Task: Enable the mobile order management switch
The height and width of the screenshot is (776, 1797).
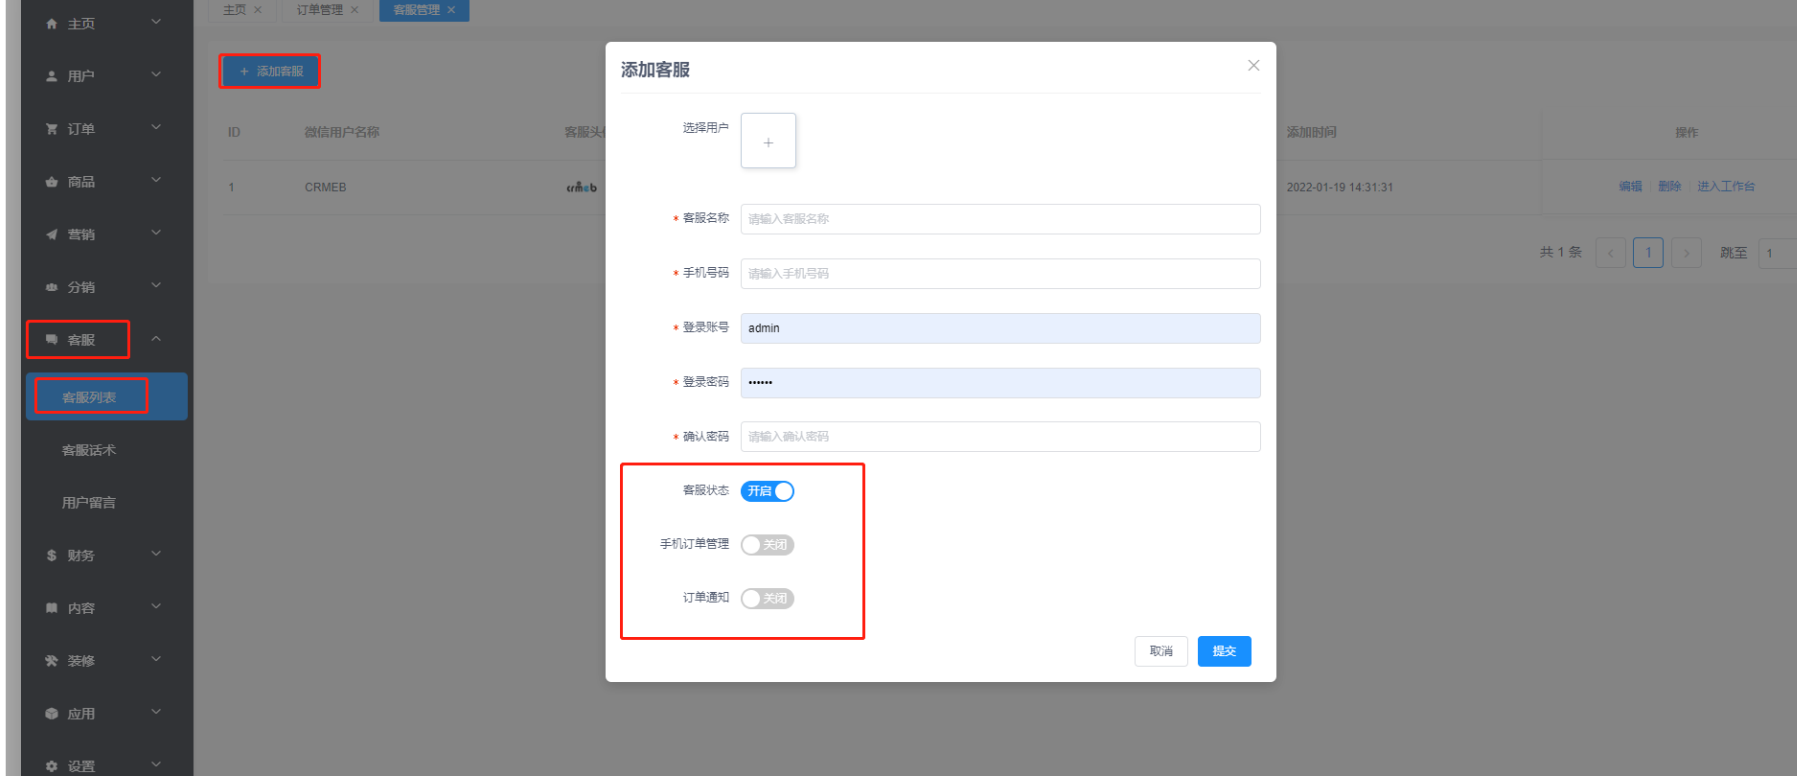Action: (x=767, y=545)
